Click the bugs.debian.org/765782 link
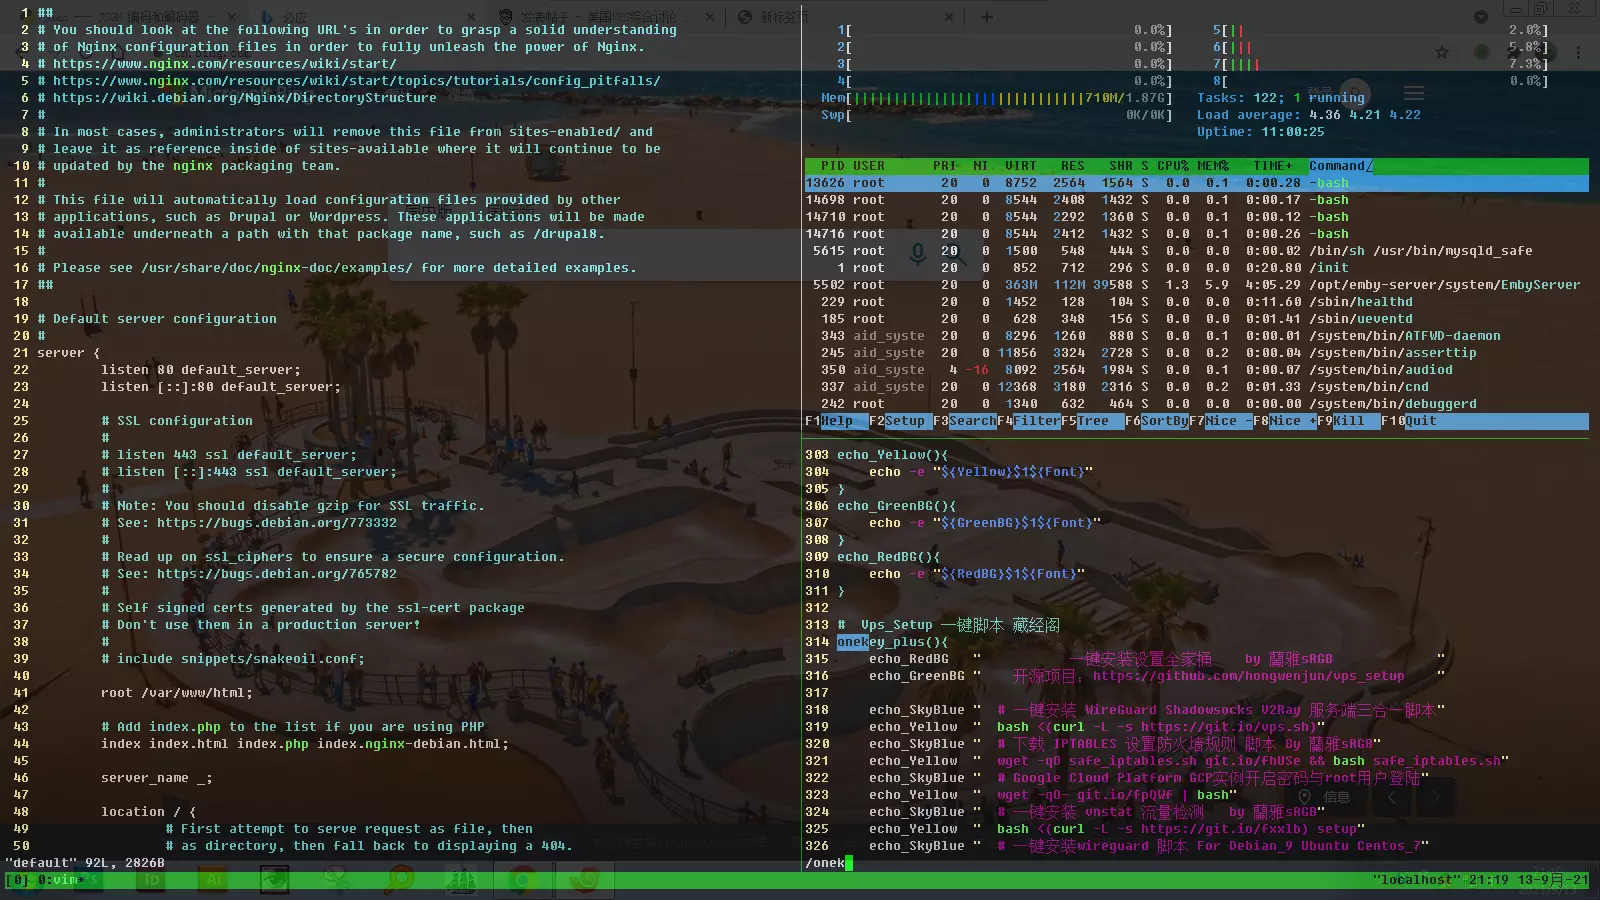Viewport: 1600px width, 900px height. coord(277,574)
